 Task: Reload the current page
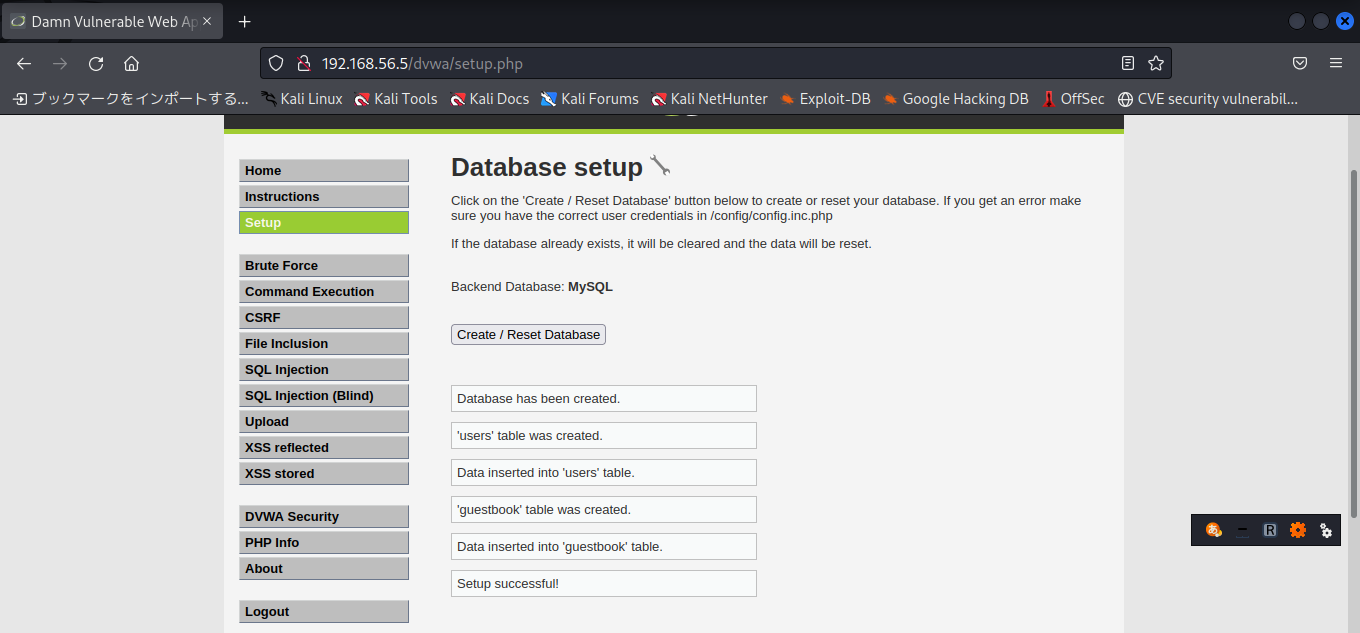pos(95,62)
